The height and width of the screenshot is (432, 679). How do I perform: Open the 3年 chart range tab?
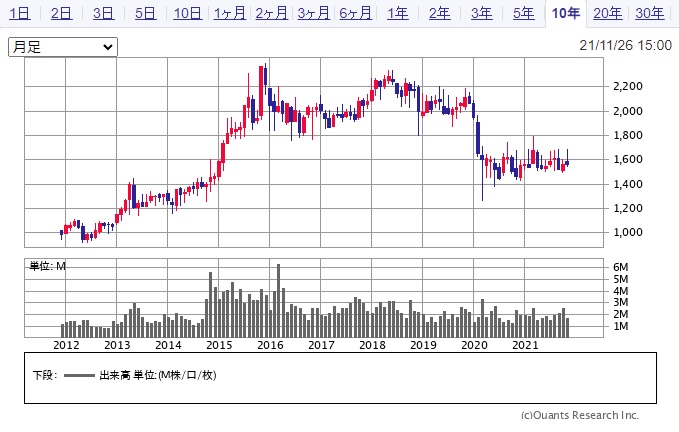[482, 13]
